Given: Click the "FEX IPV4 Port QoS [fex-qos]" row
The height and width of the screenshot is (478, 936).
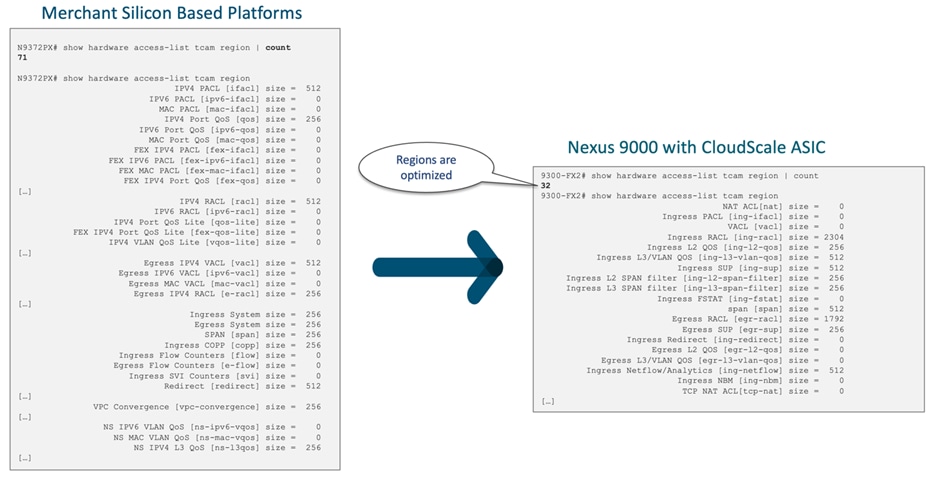Looking at the screenshot, I should click(223, 181).
